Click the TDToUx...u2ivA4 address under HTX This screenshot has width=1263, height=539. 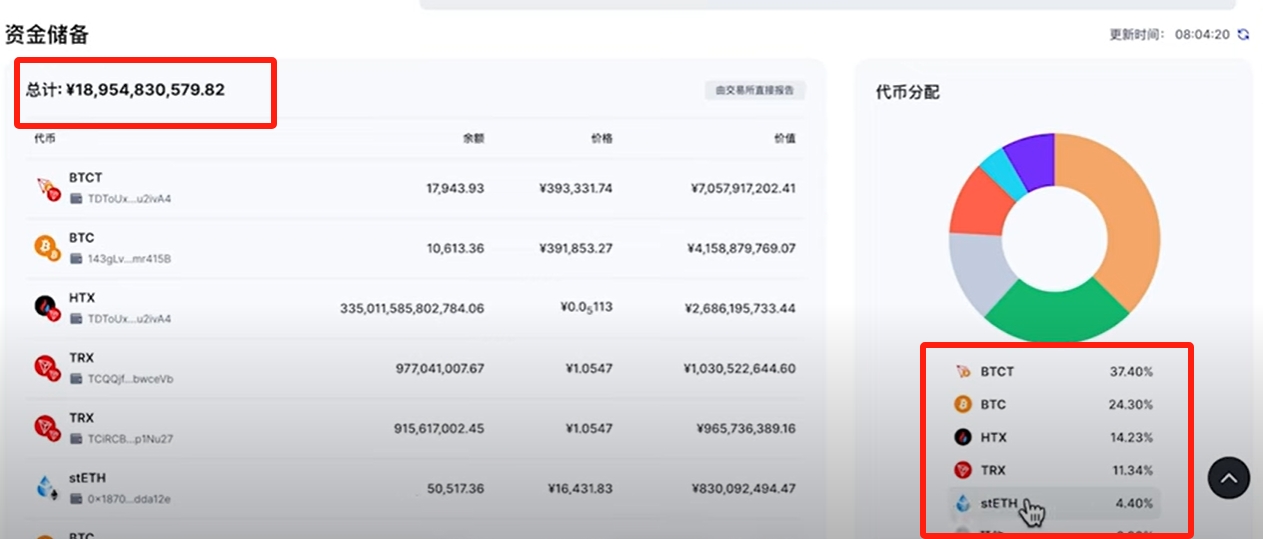click(129, 319)
